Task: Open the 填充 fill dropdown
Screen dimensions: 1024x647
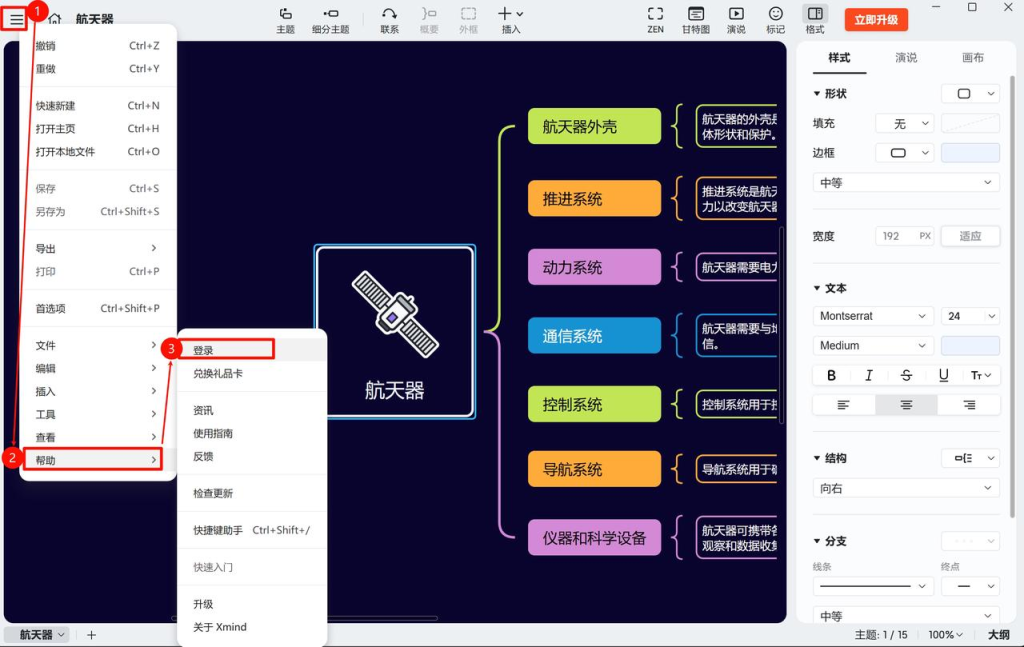Action: point(905,123)
